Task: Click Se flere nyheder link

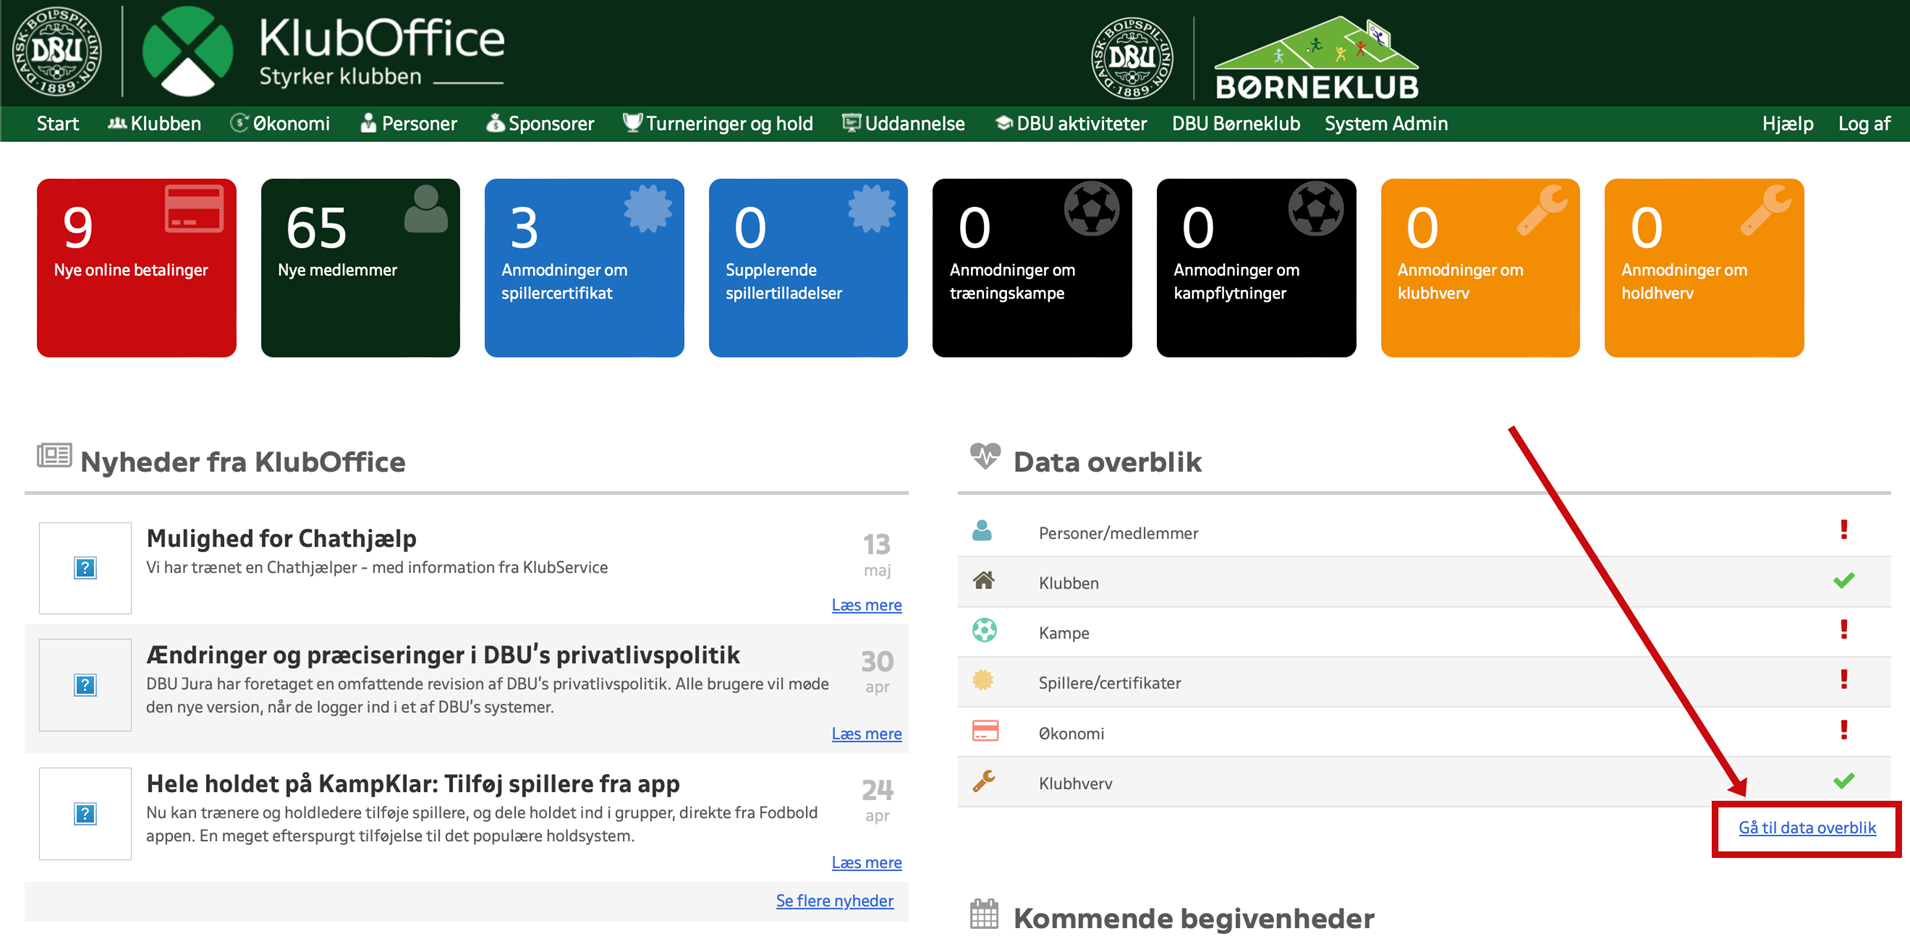Action: pos(835,901)
